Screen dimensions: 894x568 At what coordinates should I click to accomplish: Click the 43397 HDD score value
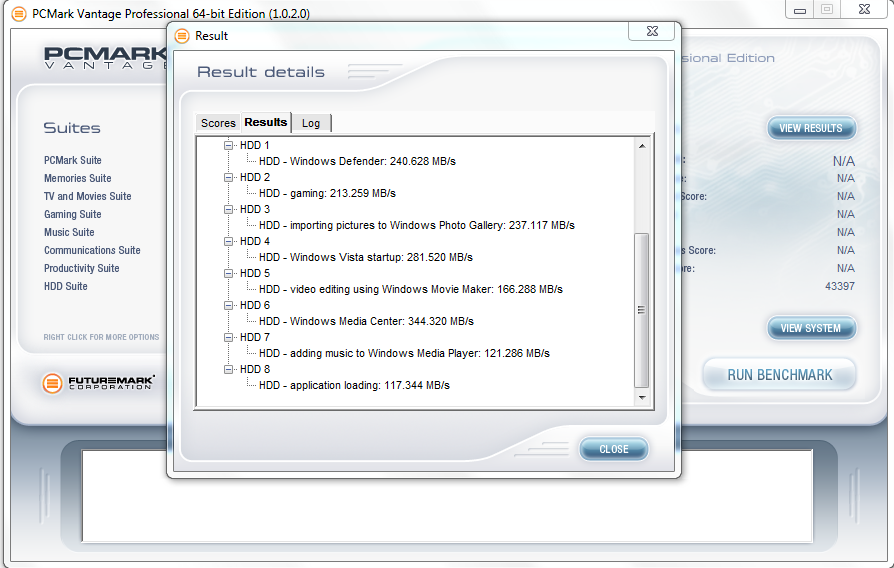839,286
